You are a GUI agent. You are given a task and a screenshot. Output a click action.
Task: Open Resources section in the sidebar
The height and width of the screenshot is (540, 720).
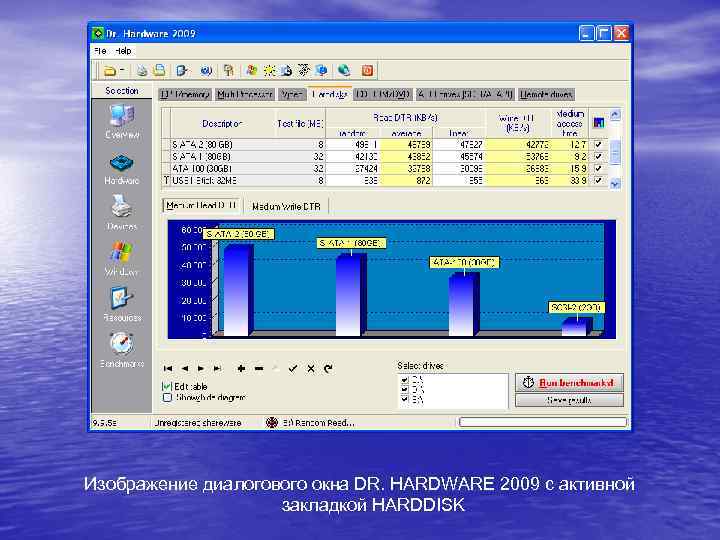[122, 304]
